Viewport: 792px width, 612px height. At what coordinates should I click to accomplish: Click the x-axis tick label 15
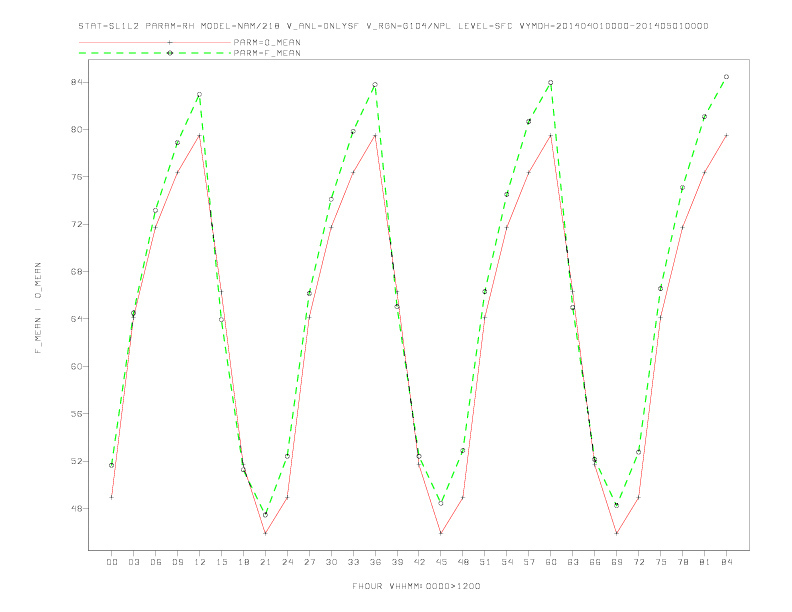[x=221, y=562]
